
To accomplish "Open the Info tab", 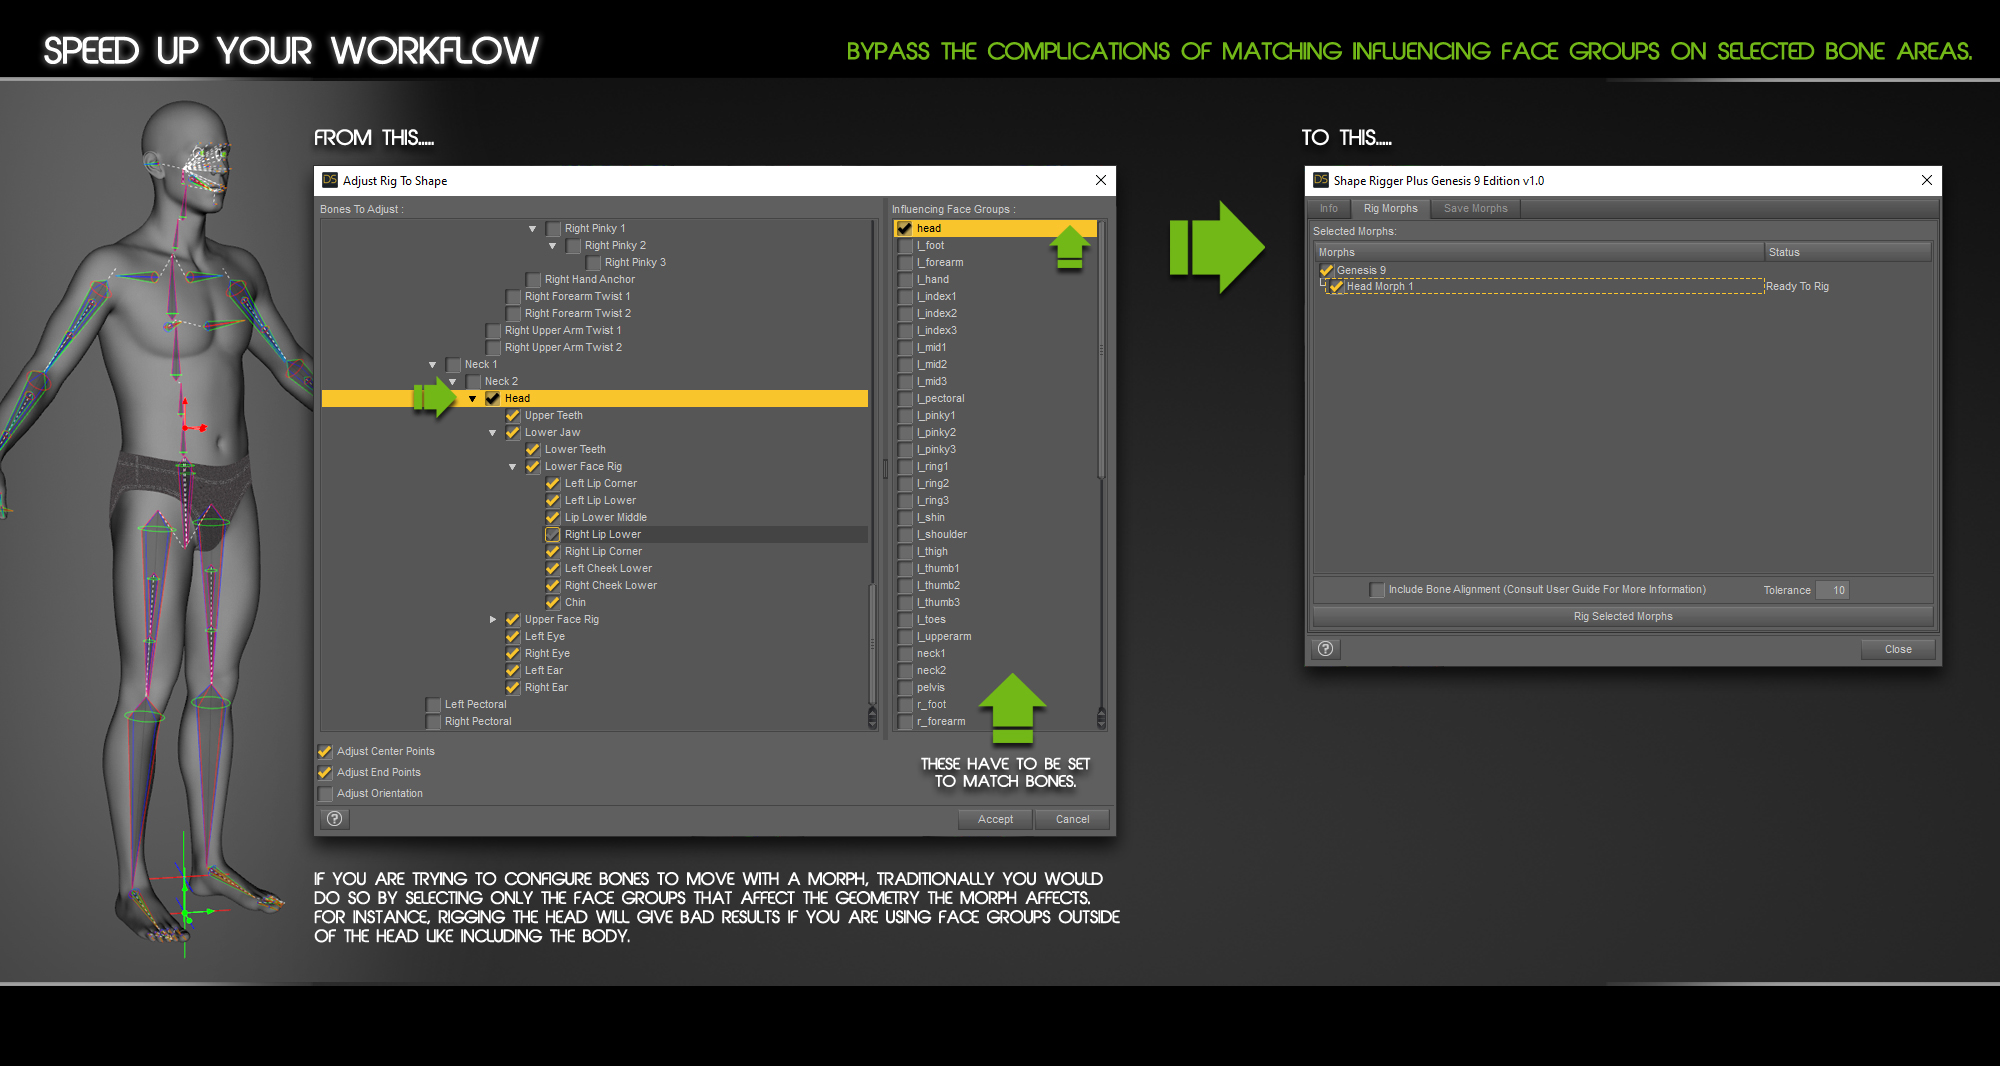I will [1328, 209].
